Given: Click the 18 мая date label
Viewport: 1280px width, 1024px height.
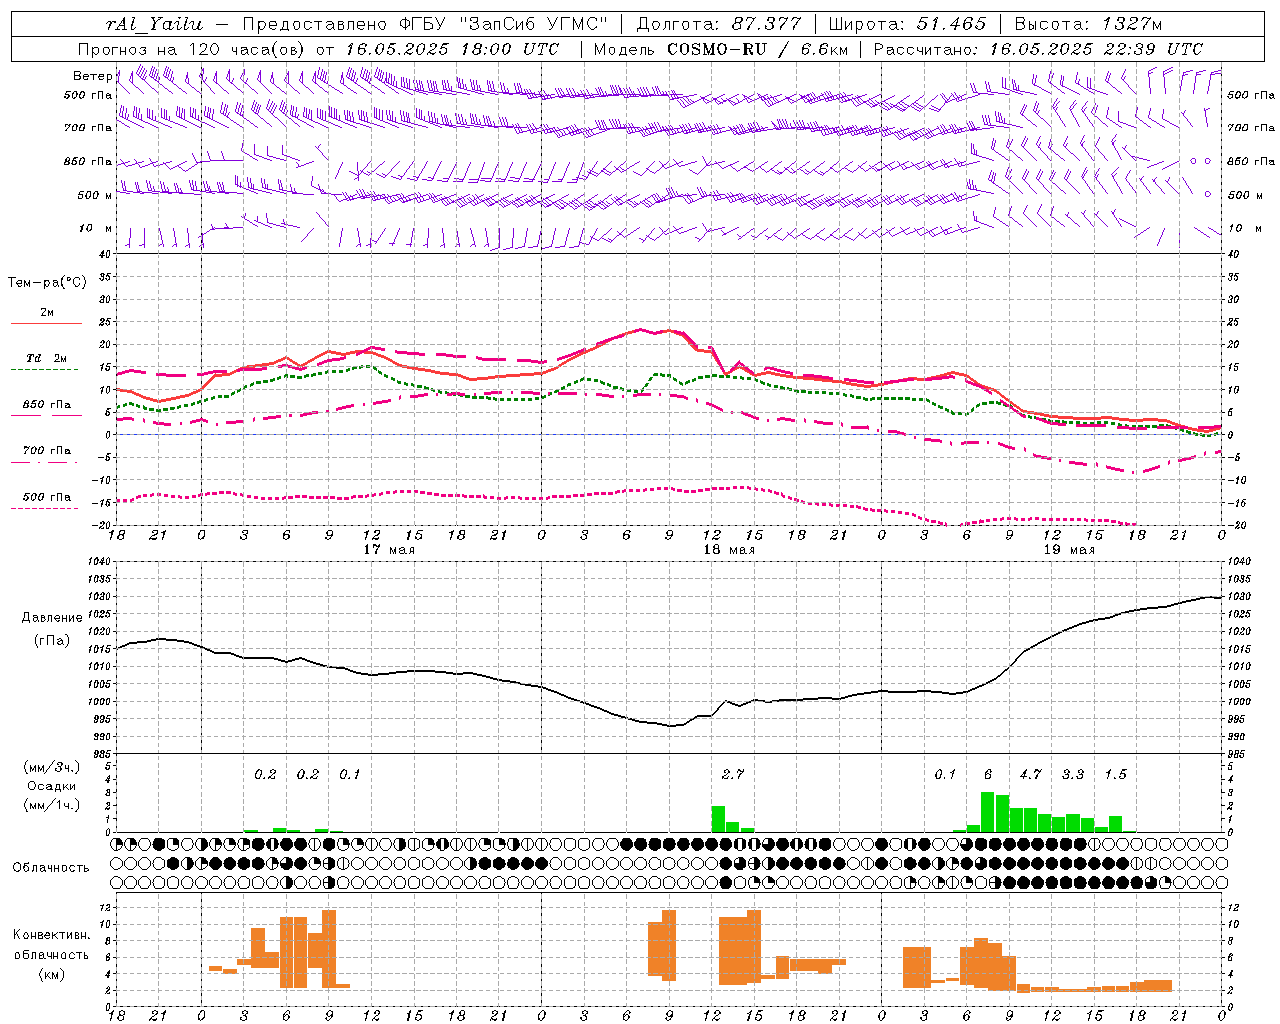Looking at the screenshot, I should coord(729,550).
